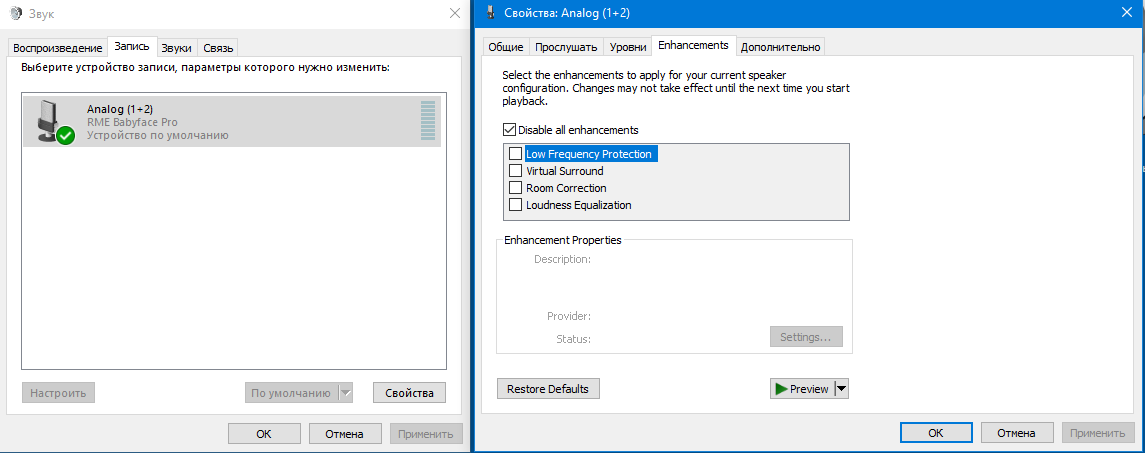
Task: Tick the Room Correction checkbox
Action: pos(516,188)
